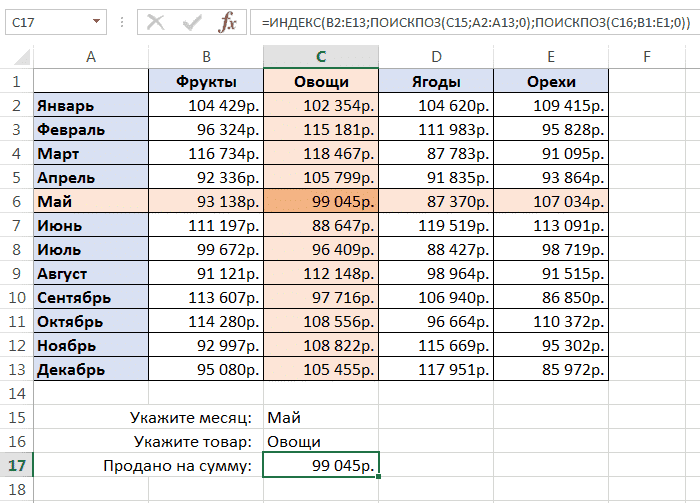Click the Укажите товар label
The width and height of the screenshot is (700, 503).
tap(192, 442)
